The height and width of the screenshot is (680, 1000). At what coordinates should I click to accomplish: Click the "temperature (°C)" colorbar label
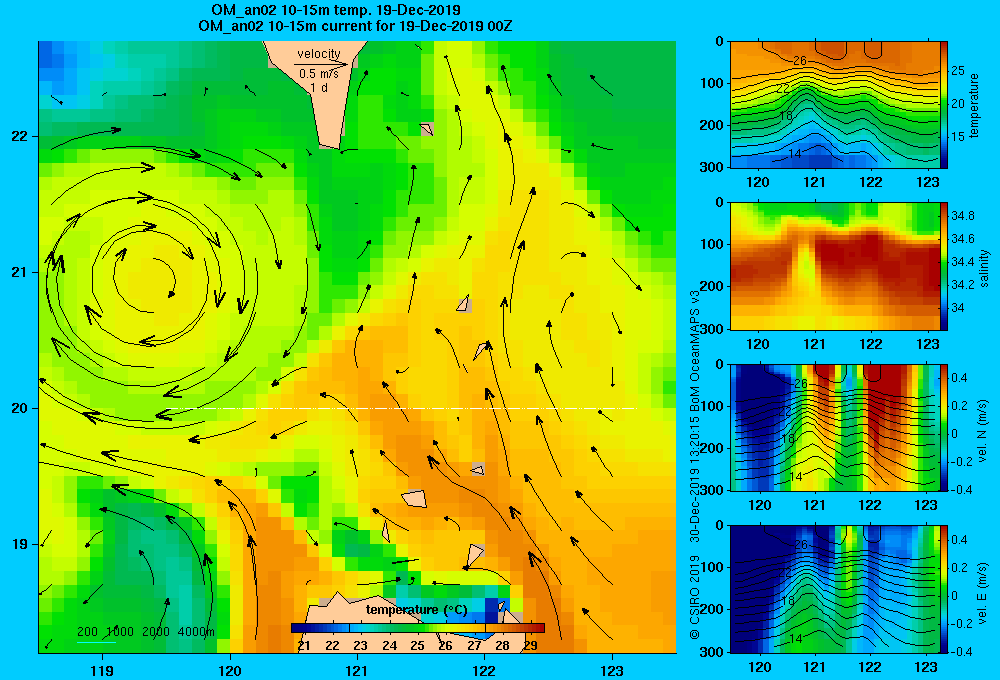pos(416,610)
